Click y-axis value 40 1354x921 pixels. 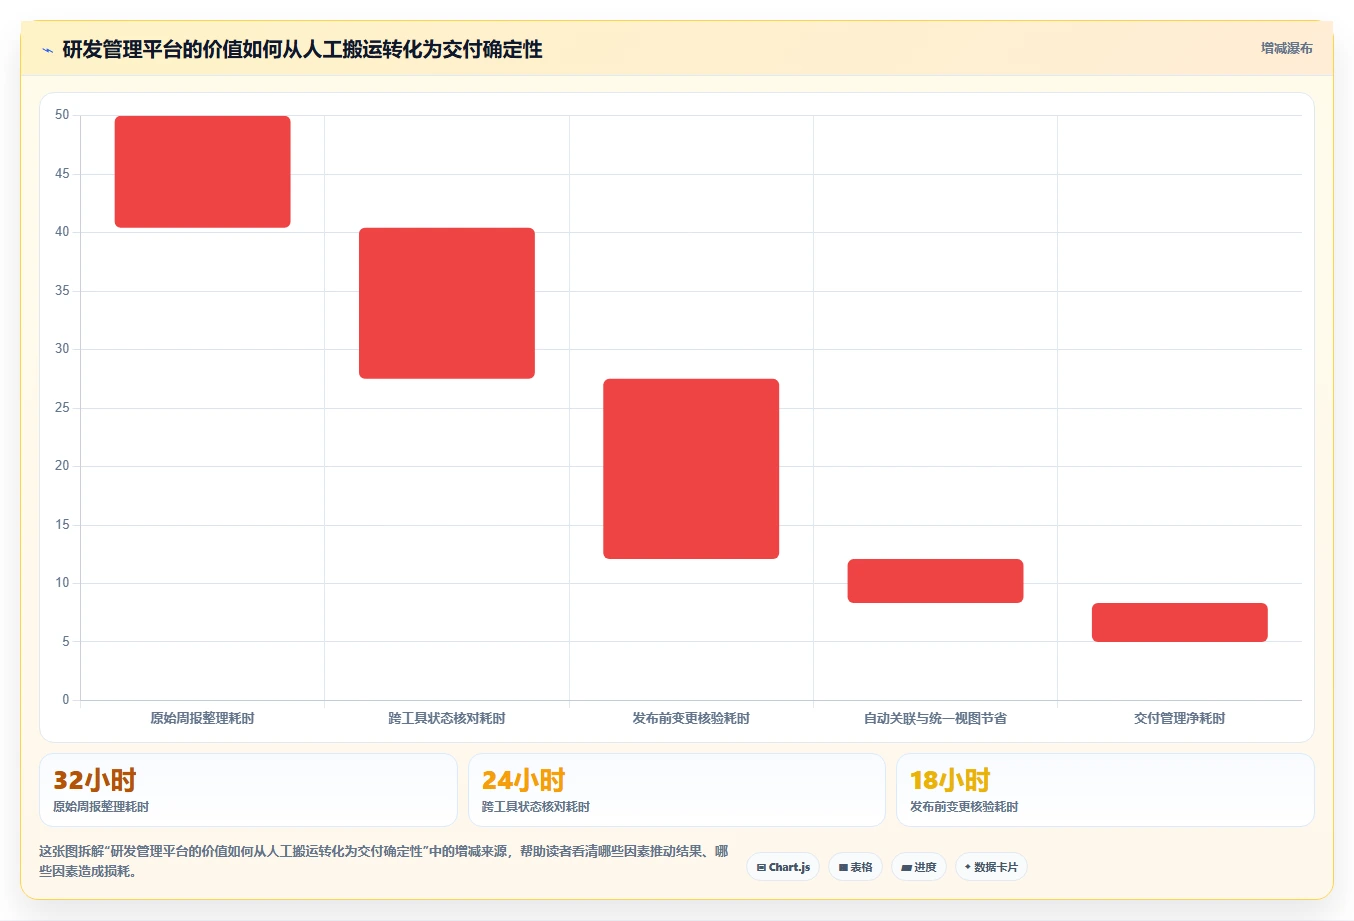pyautogui.click(x=62, y=232)
